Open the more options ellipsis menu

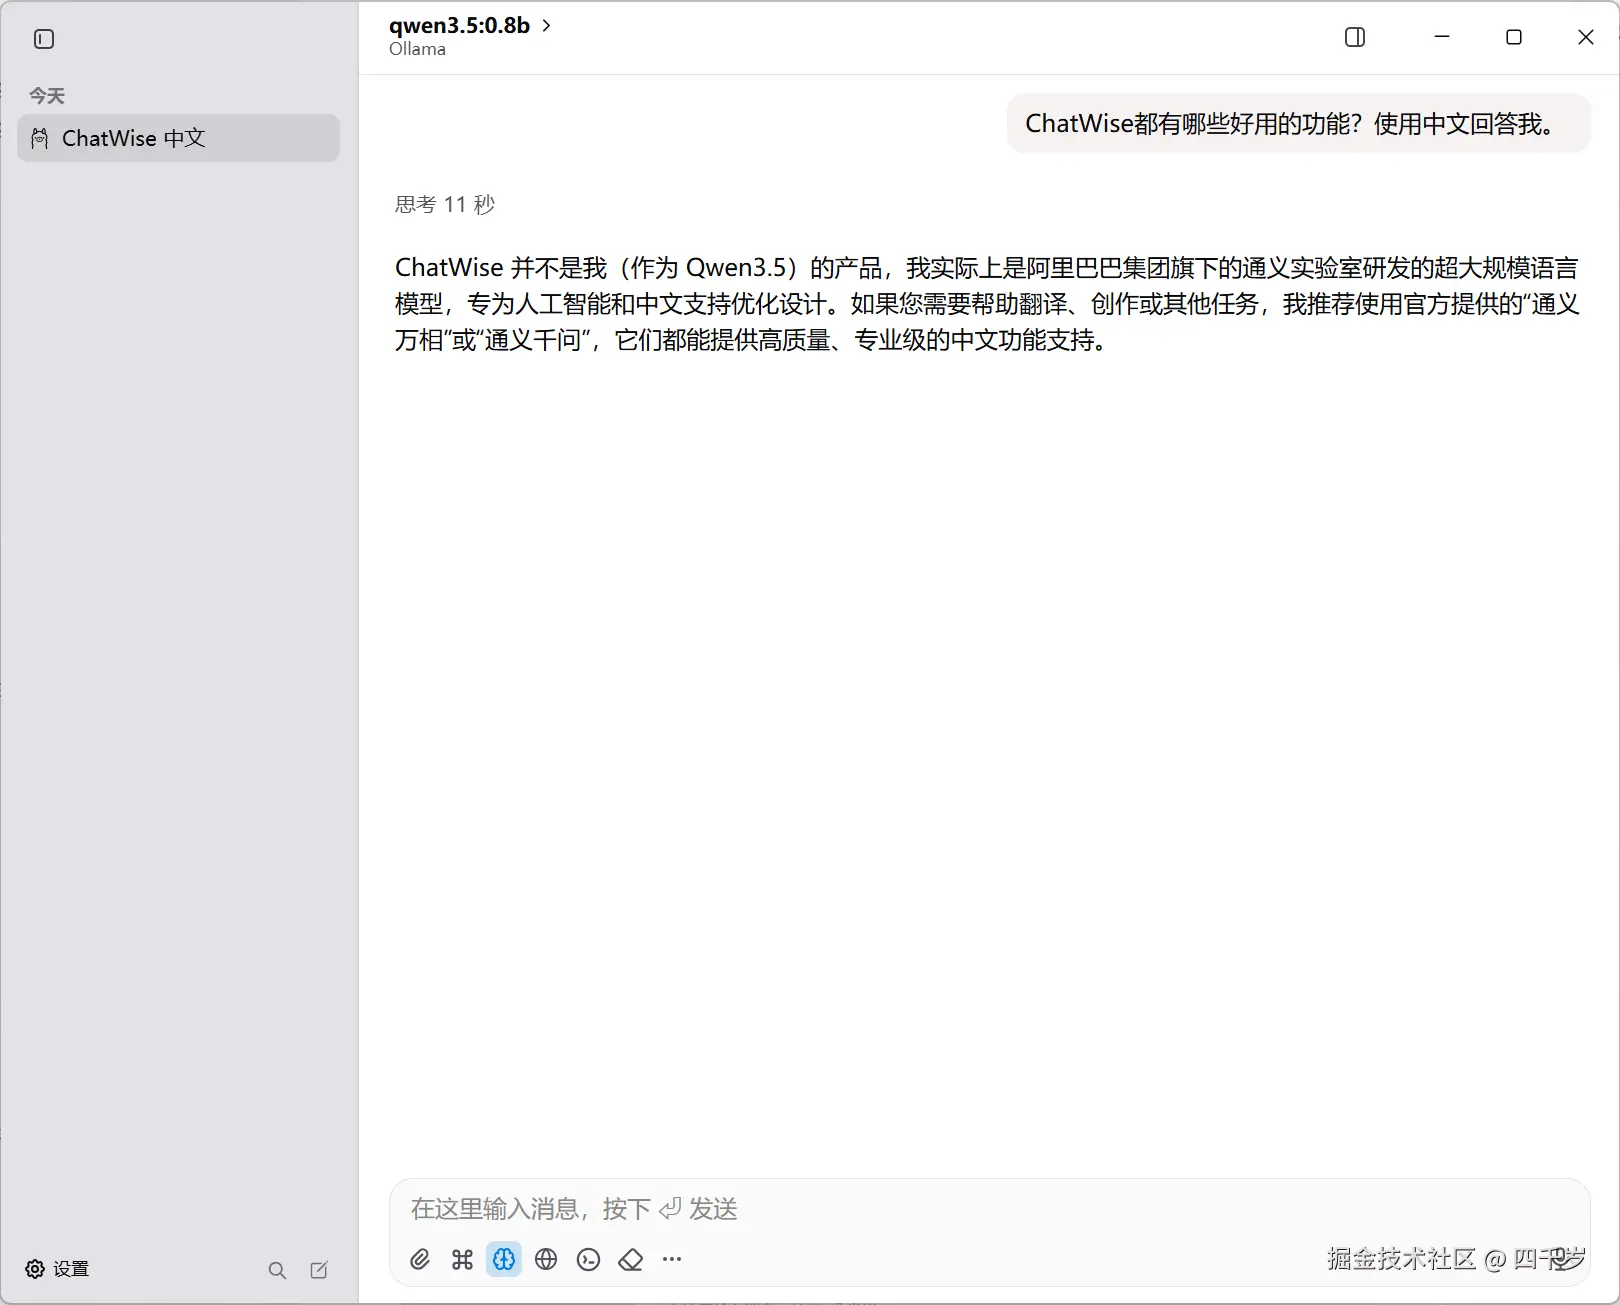pos(672,1259)
